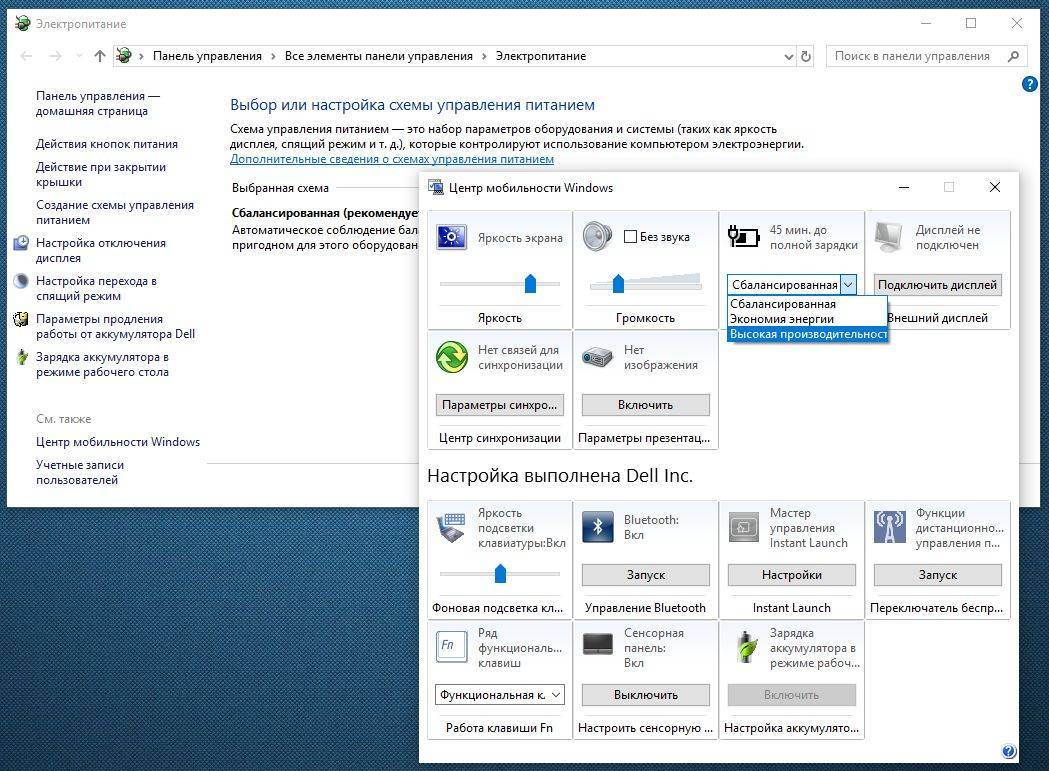Image resolution: width=1049 pixels, height=771 pixels.
Task: Click the Bluetooth icon tile
Action: click(x=598, y=527)
